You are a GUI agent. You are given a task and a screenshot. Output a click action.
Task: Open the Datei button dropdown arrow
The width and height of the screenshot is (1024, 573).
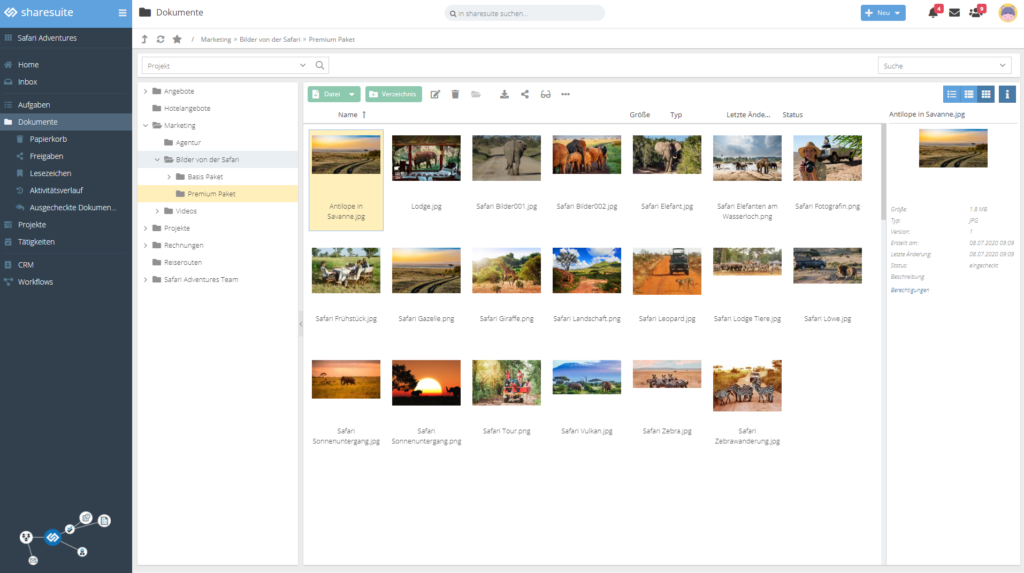click(352, 94)
